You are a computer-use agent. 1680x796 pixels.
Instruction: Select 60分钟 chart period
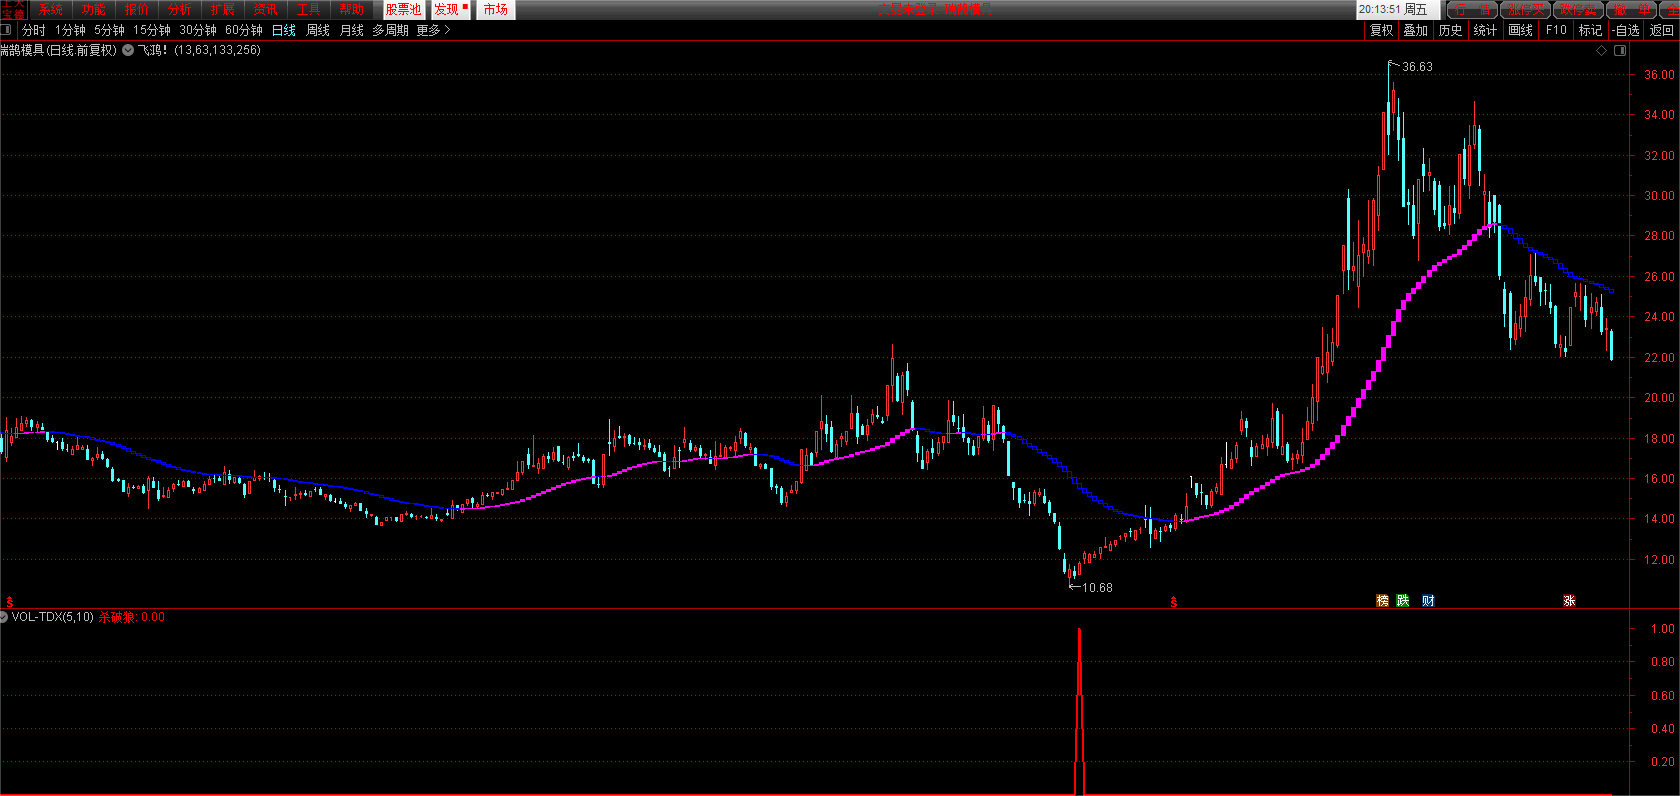click(x=244, y=30)
